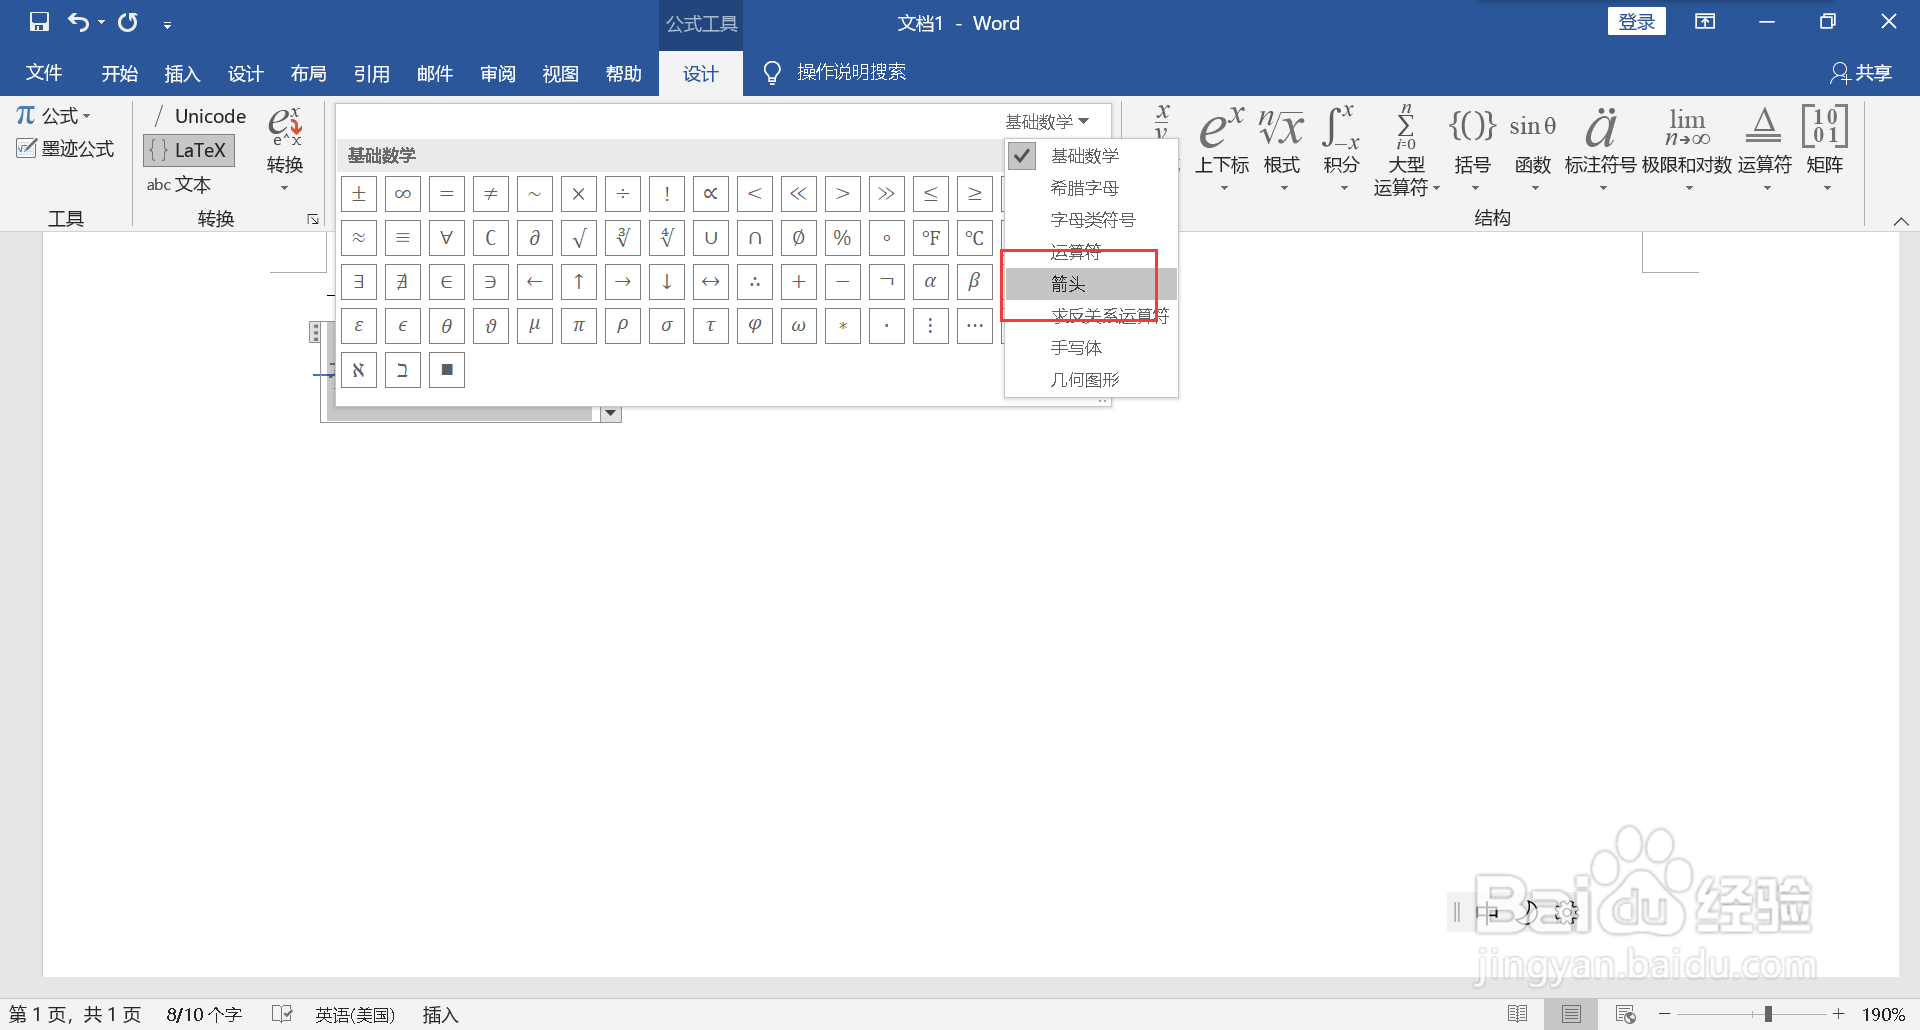
Task: Click 英语(美国) in the status bar
Action: click(x=354, y=1014)
